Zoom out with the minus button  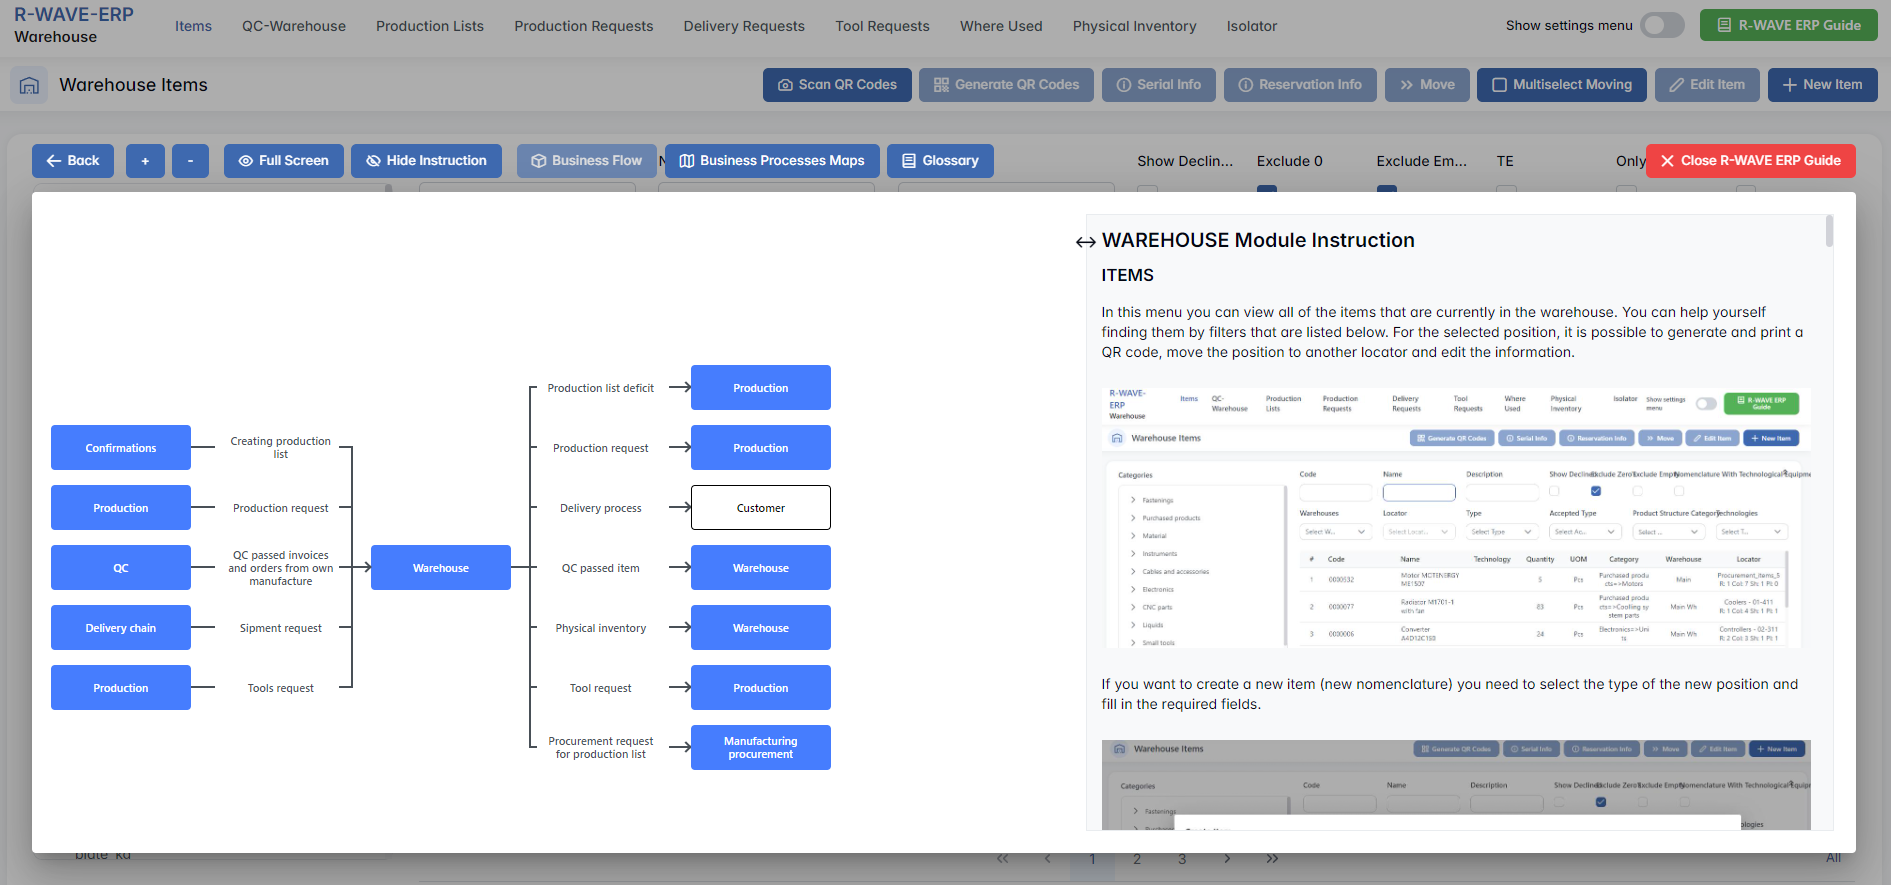(x=190, y=161)
